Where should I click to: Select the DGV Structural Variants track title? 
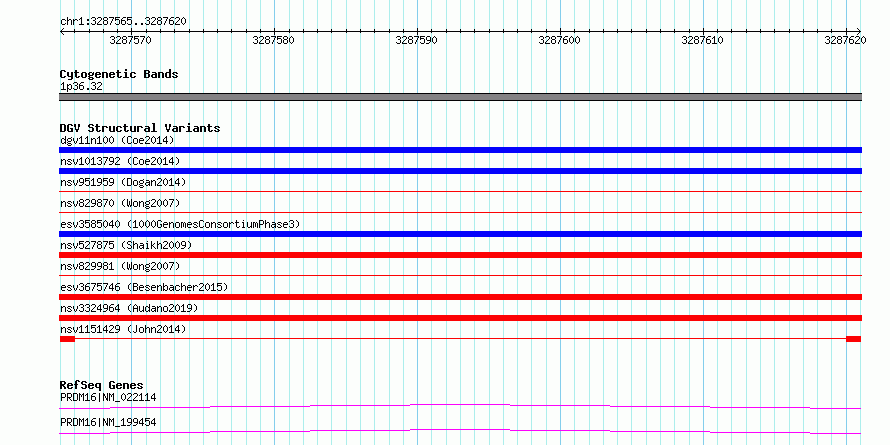140,128
